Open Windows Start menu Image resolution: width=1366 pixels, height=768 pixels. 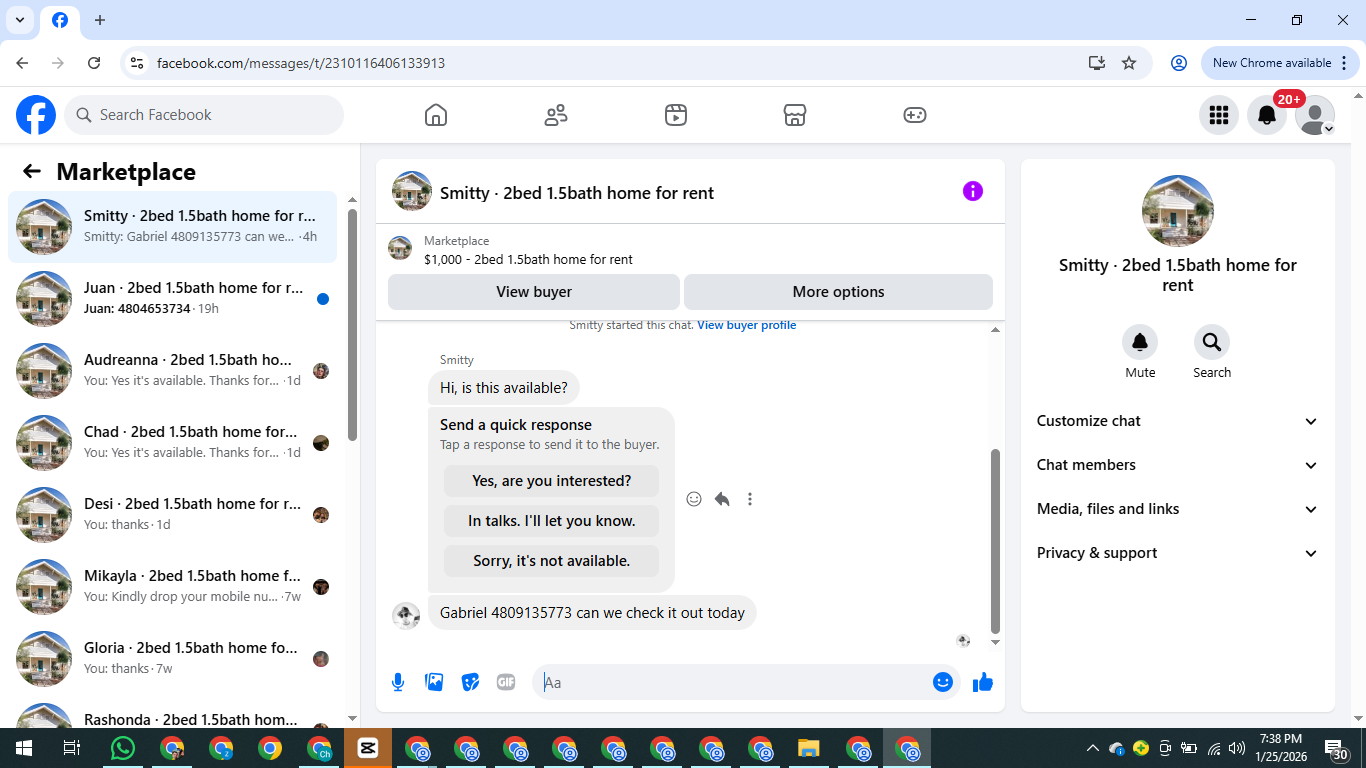[24, 748]
